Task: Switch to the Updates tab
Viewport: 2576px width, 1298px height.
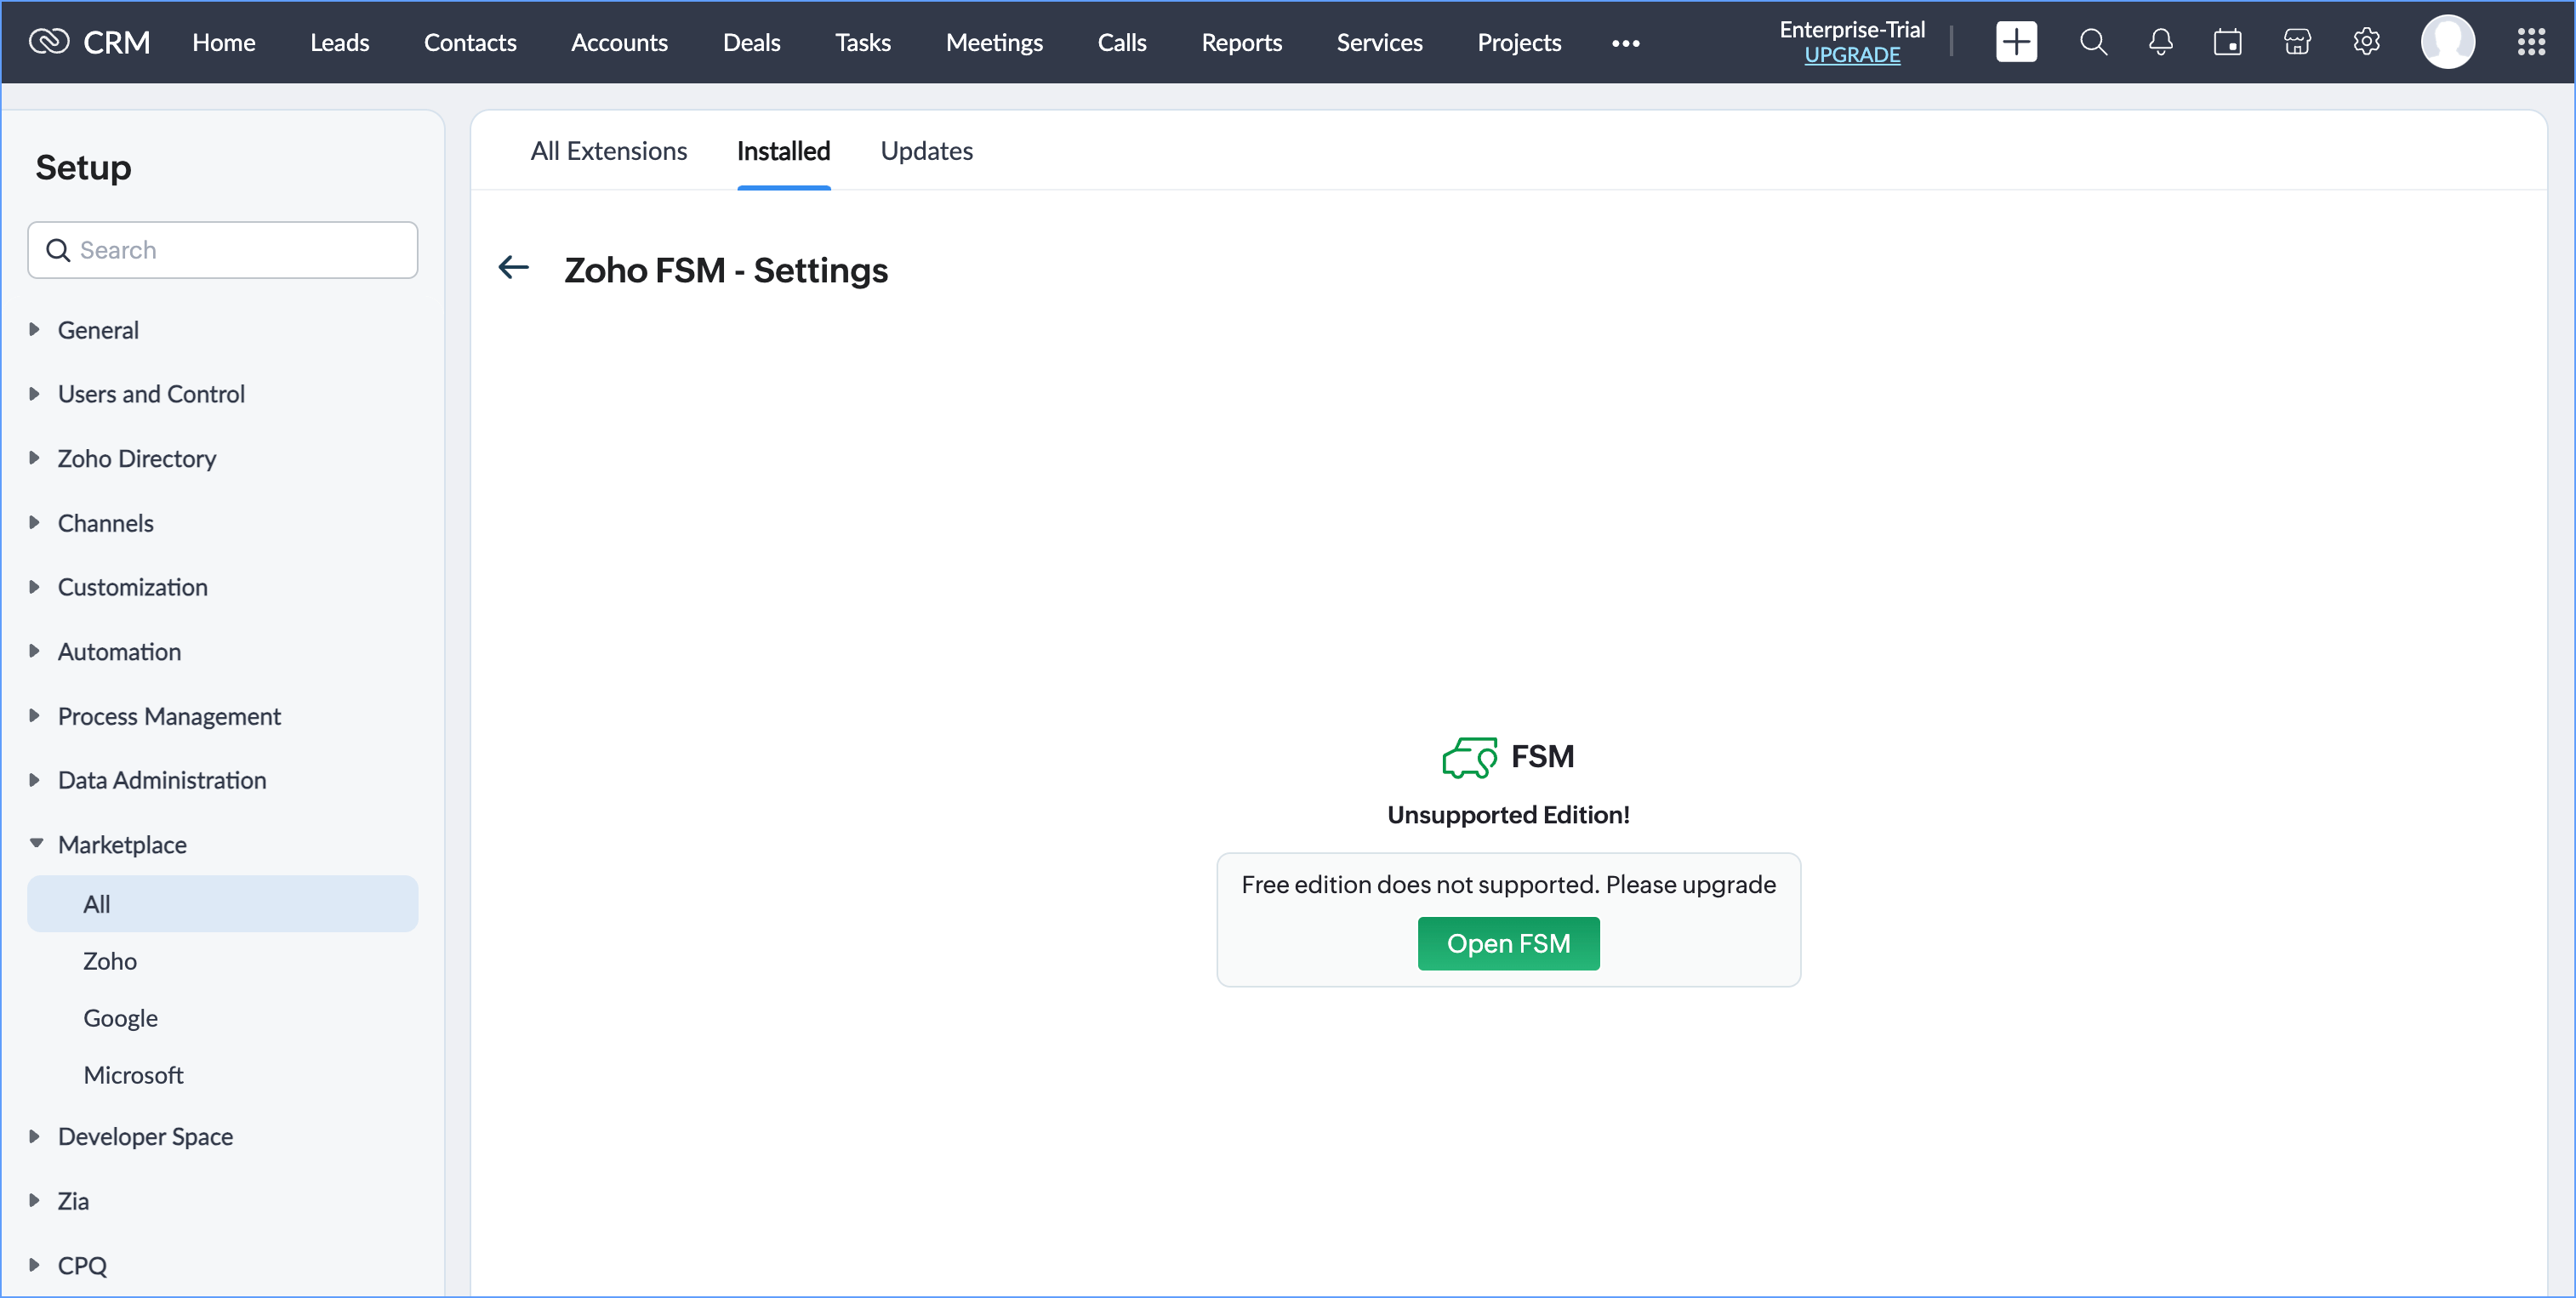Action: point(926,151)
